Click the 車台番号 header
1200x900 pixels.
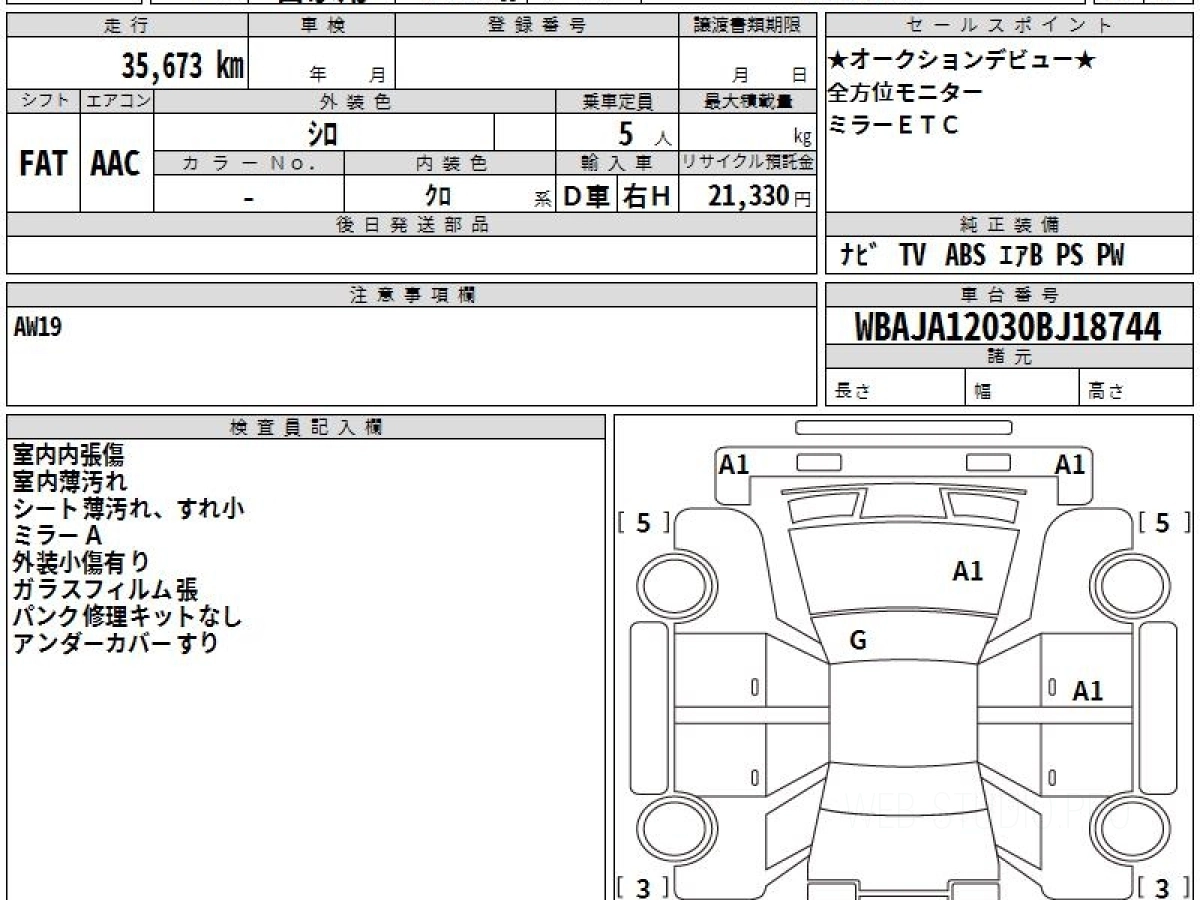[x=1010, y=295]
